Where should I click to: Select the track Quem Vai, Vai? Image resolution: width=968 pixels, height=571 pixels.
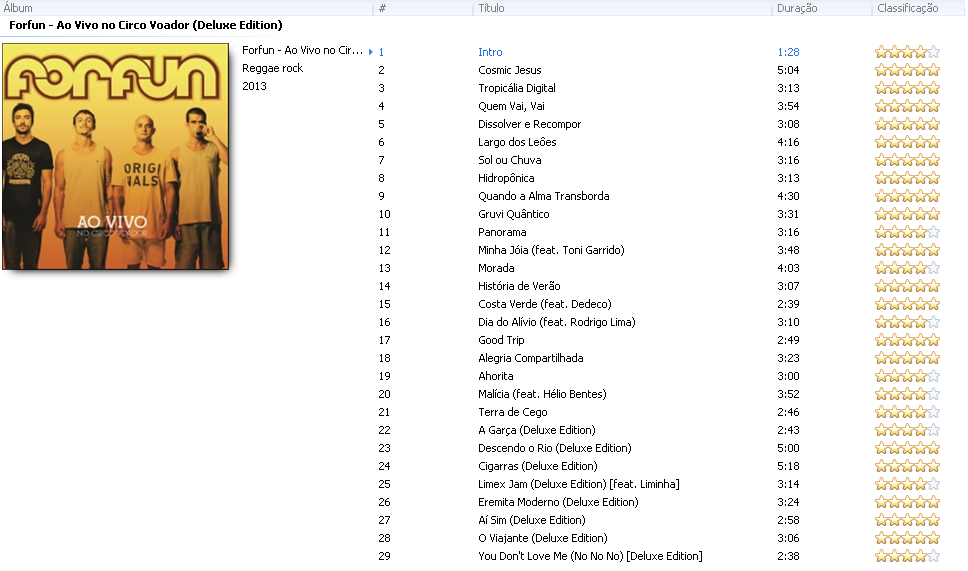point(511,106)
